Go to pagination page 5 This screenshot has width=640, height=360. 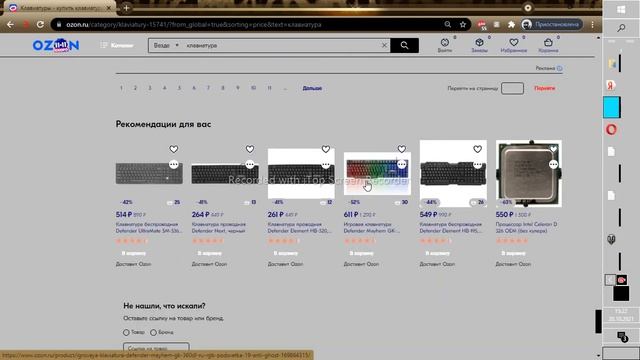[x=179, y=88]
